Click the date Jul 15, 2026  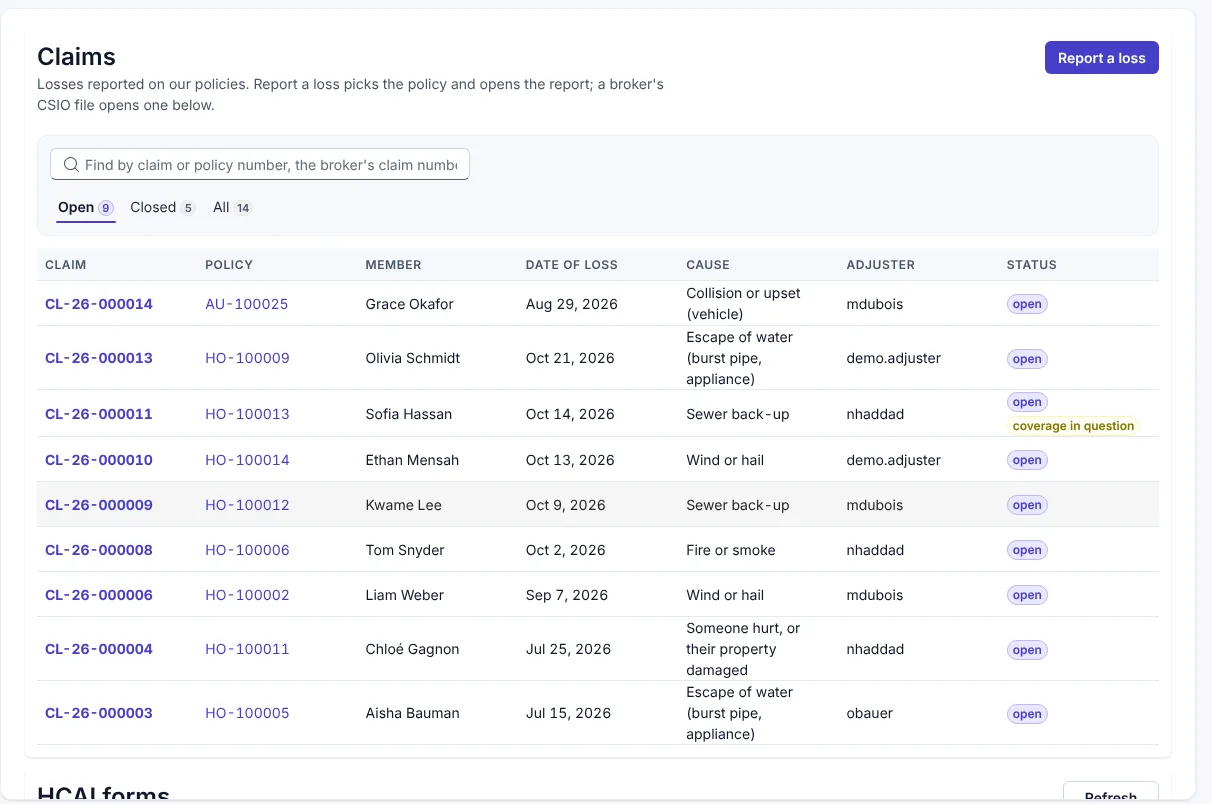click(x=568, y=713)
